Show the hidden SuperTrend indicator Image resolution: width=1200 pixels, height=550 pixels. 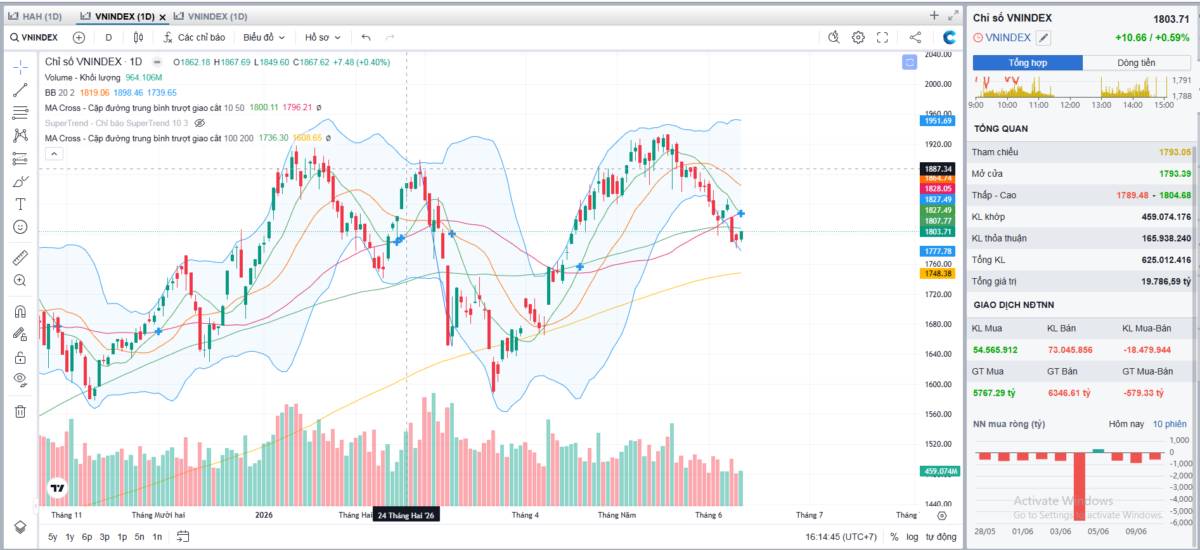(199, 122)
